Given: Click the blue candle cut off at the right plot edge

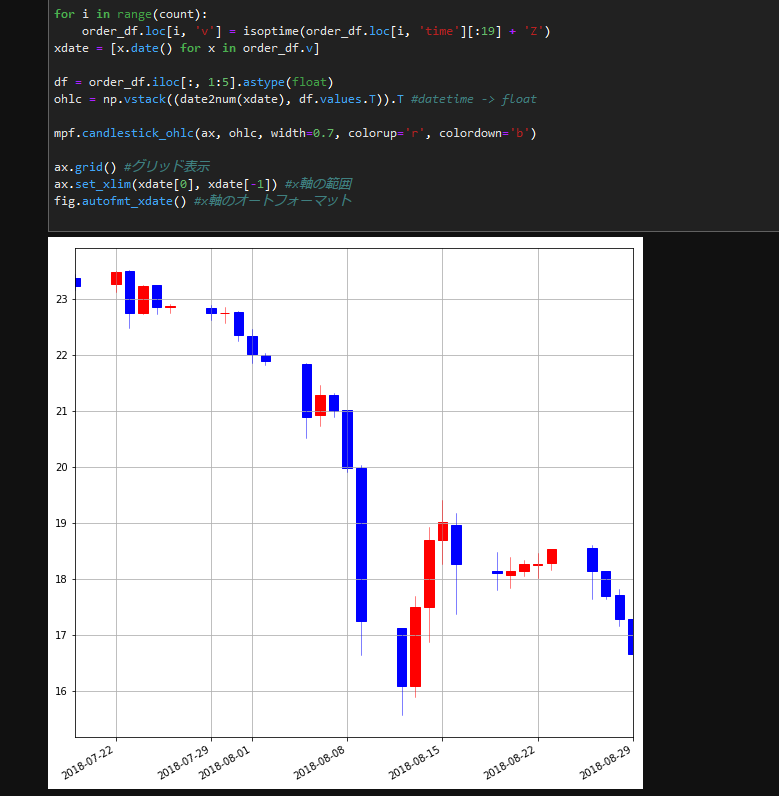Looking at the screenshot, I should click(630, 637).
